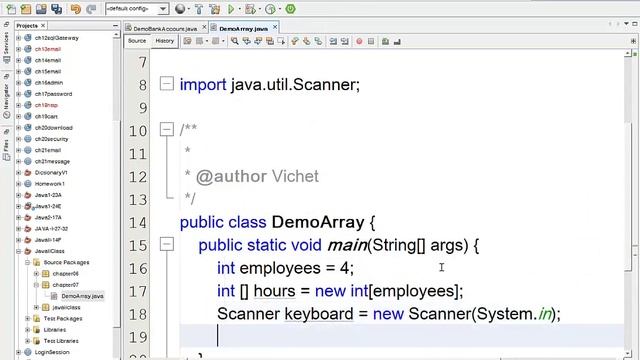The height and width of the screenshot is (360, 640).
Task: Toggle Highlight Search in the editor toolbar
Action: [270, 41]
